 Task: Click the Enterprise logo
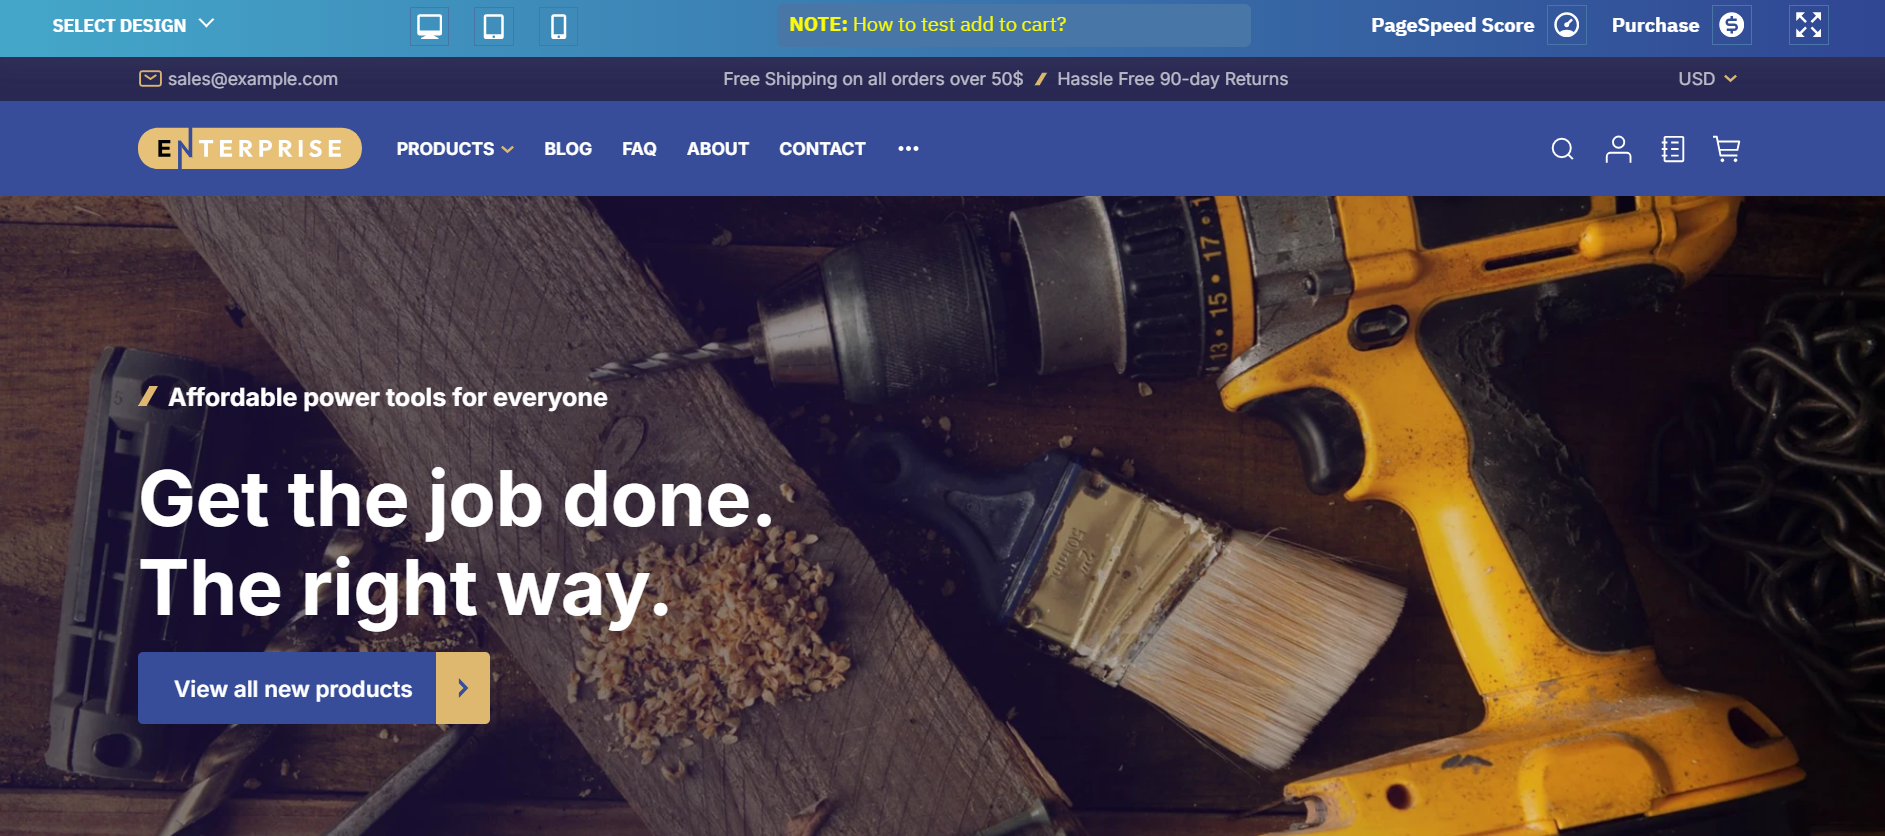250,149
